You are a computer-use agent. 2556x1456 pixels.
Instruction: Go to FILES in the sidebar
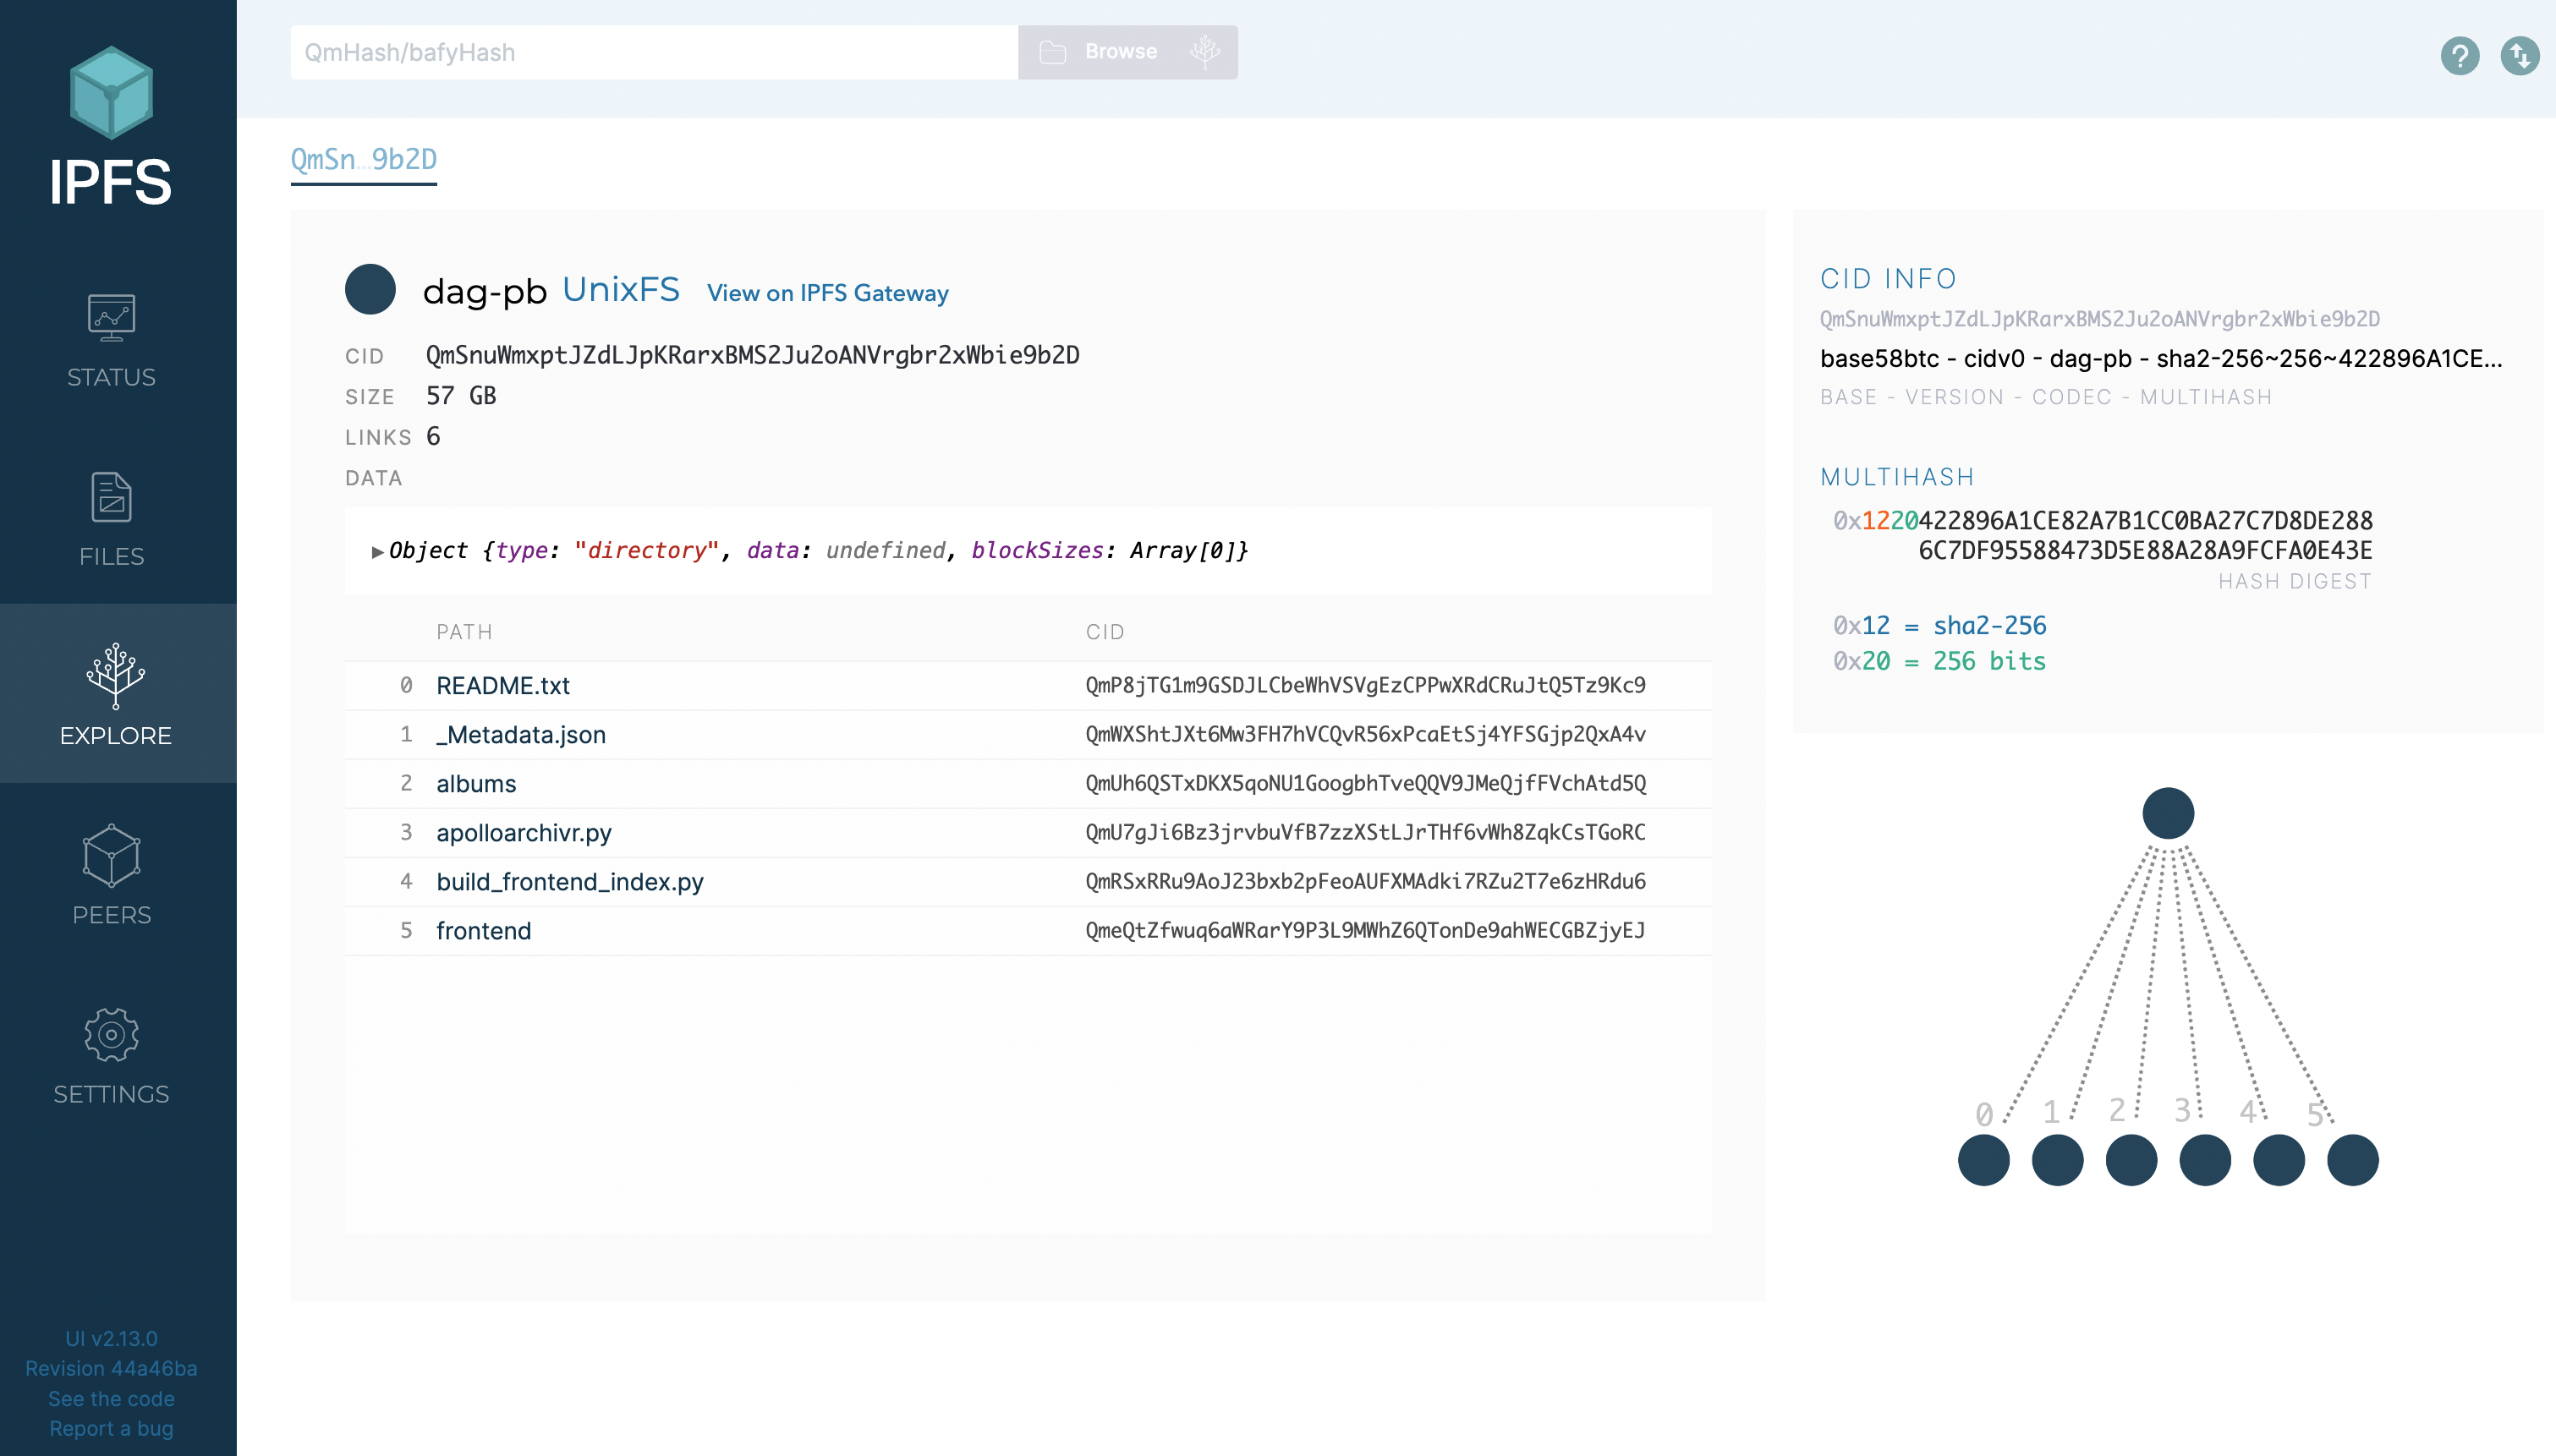coord(111,556)
